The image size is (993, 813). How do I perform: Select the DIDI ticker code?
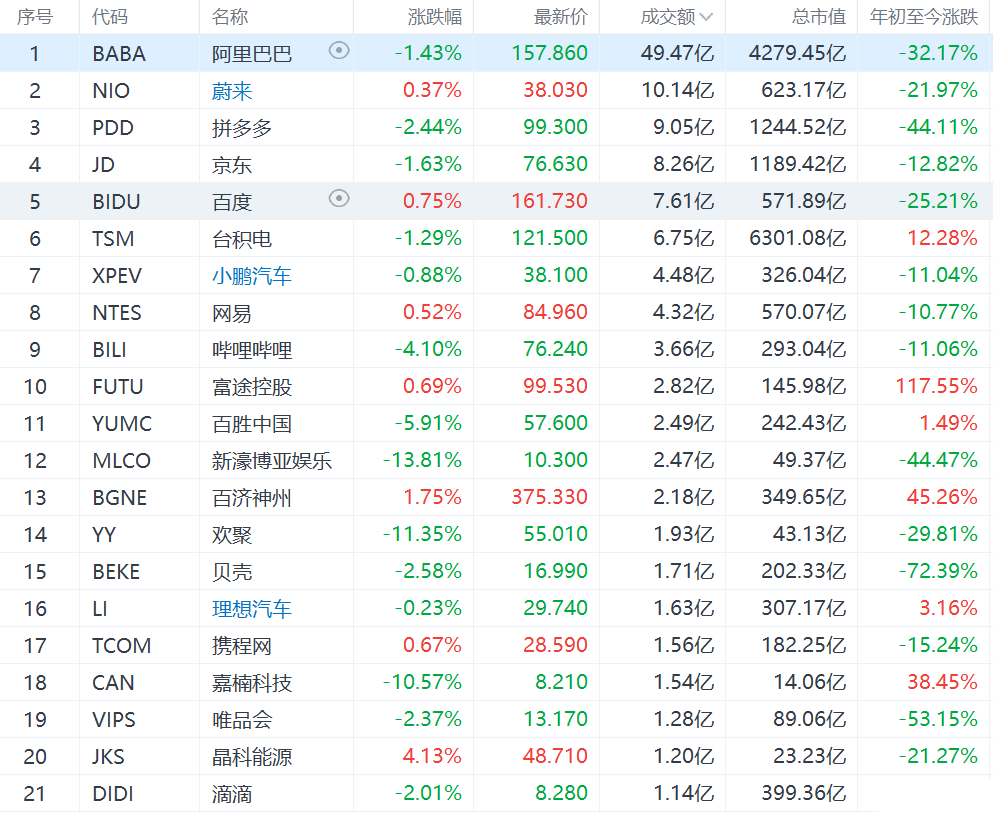pyautogui.click(x=113, y=794)
